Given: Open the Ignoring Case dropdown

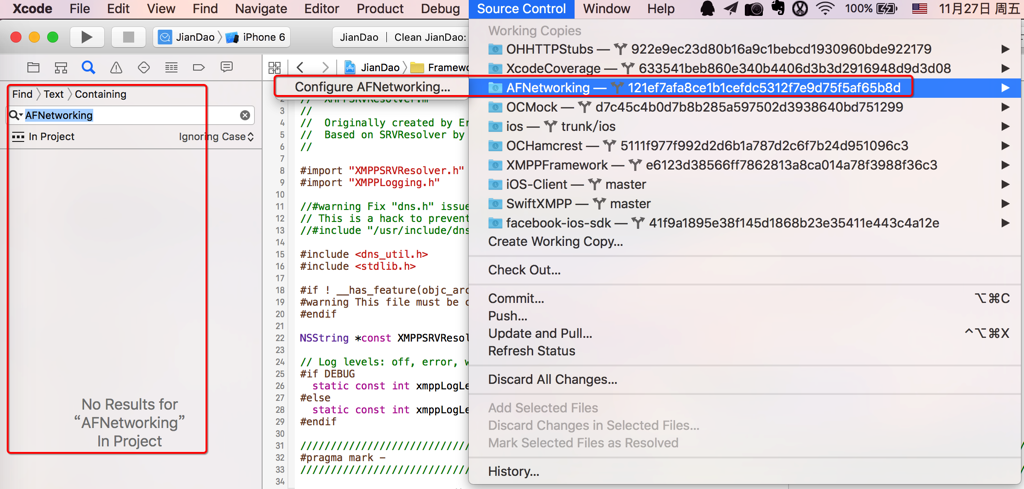Looking at the screenshot, I should (216, 137).
